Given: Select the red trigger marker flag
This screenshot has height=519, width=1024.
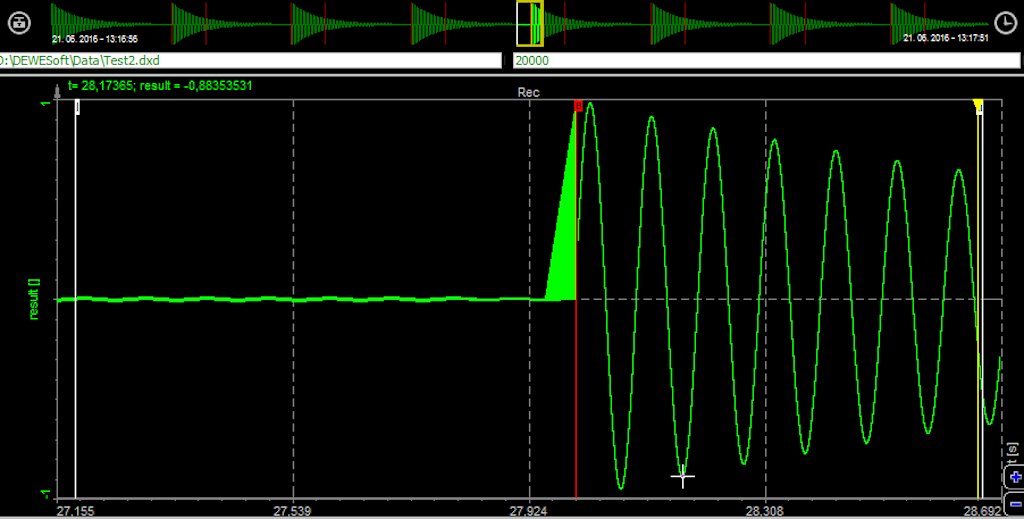Looking at the screenshot, I should pos(578,105).
